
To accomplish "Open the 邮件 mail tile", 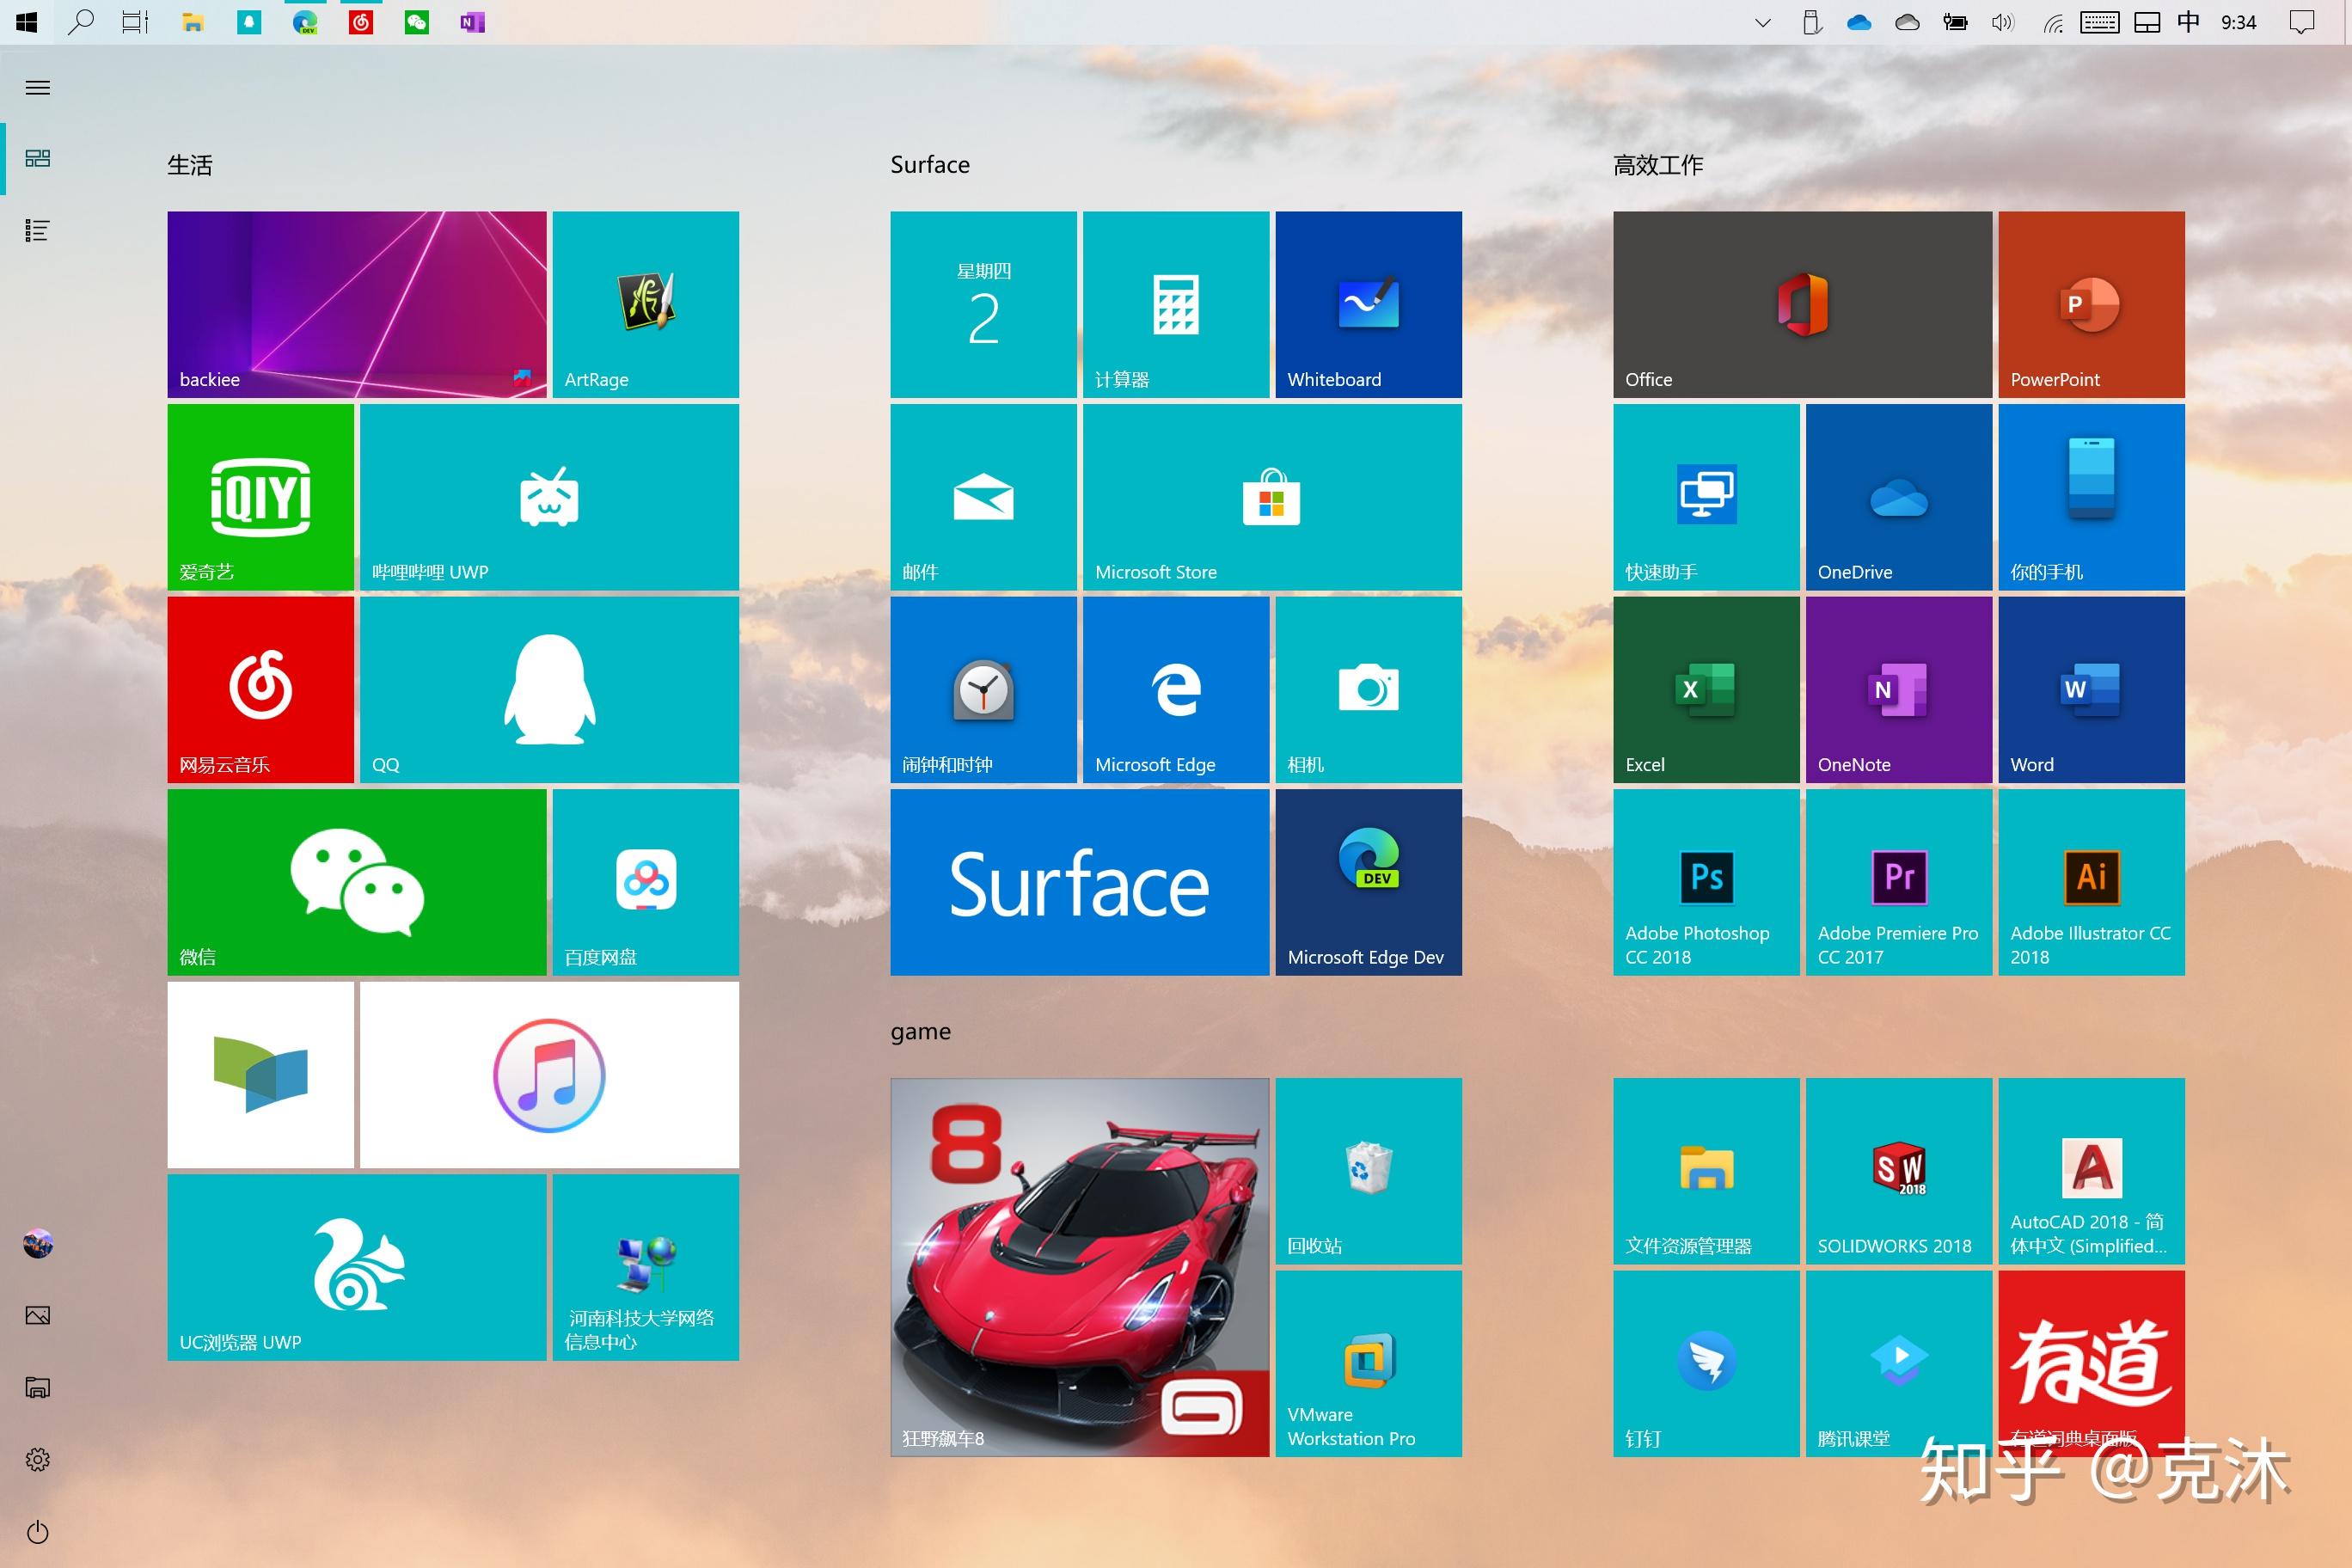I will [984, 497].
